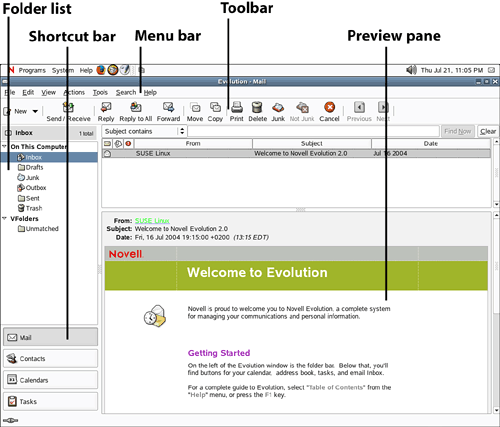Open the Evolution Help menu
500x427 pixels.
pos(150,92)
